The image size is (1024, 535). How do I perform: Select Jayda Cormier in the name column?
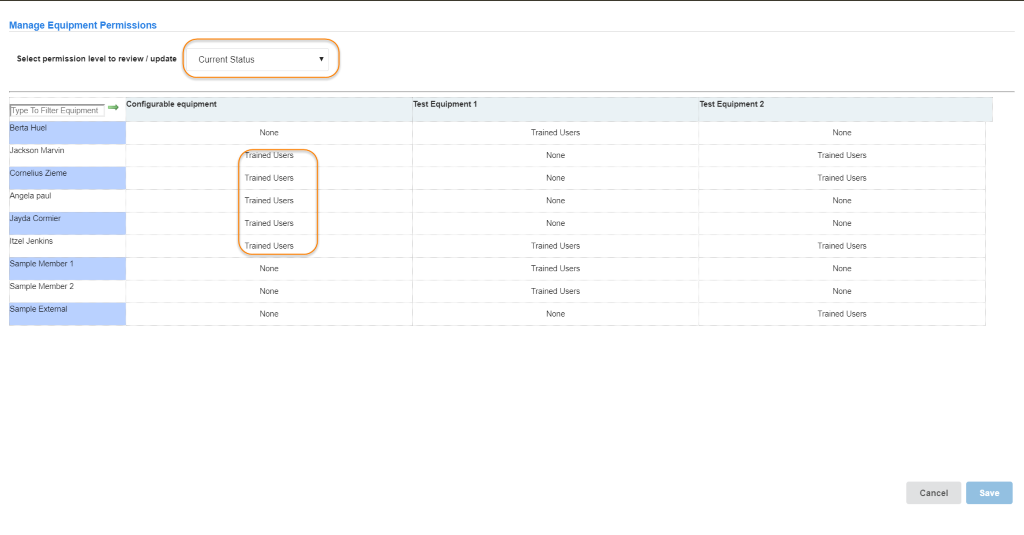[34, 218]
